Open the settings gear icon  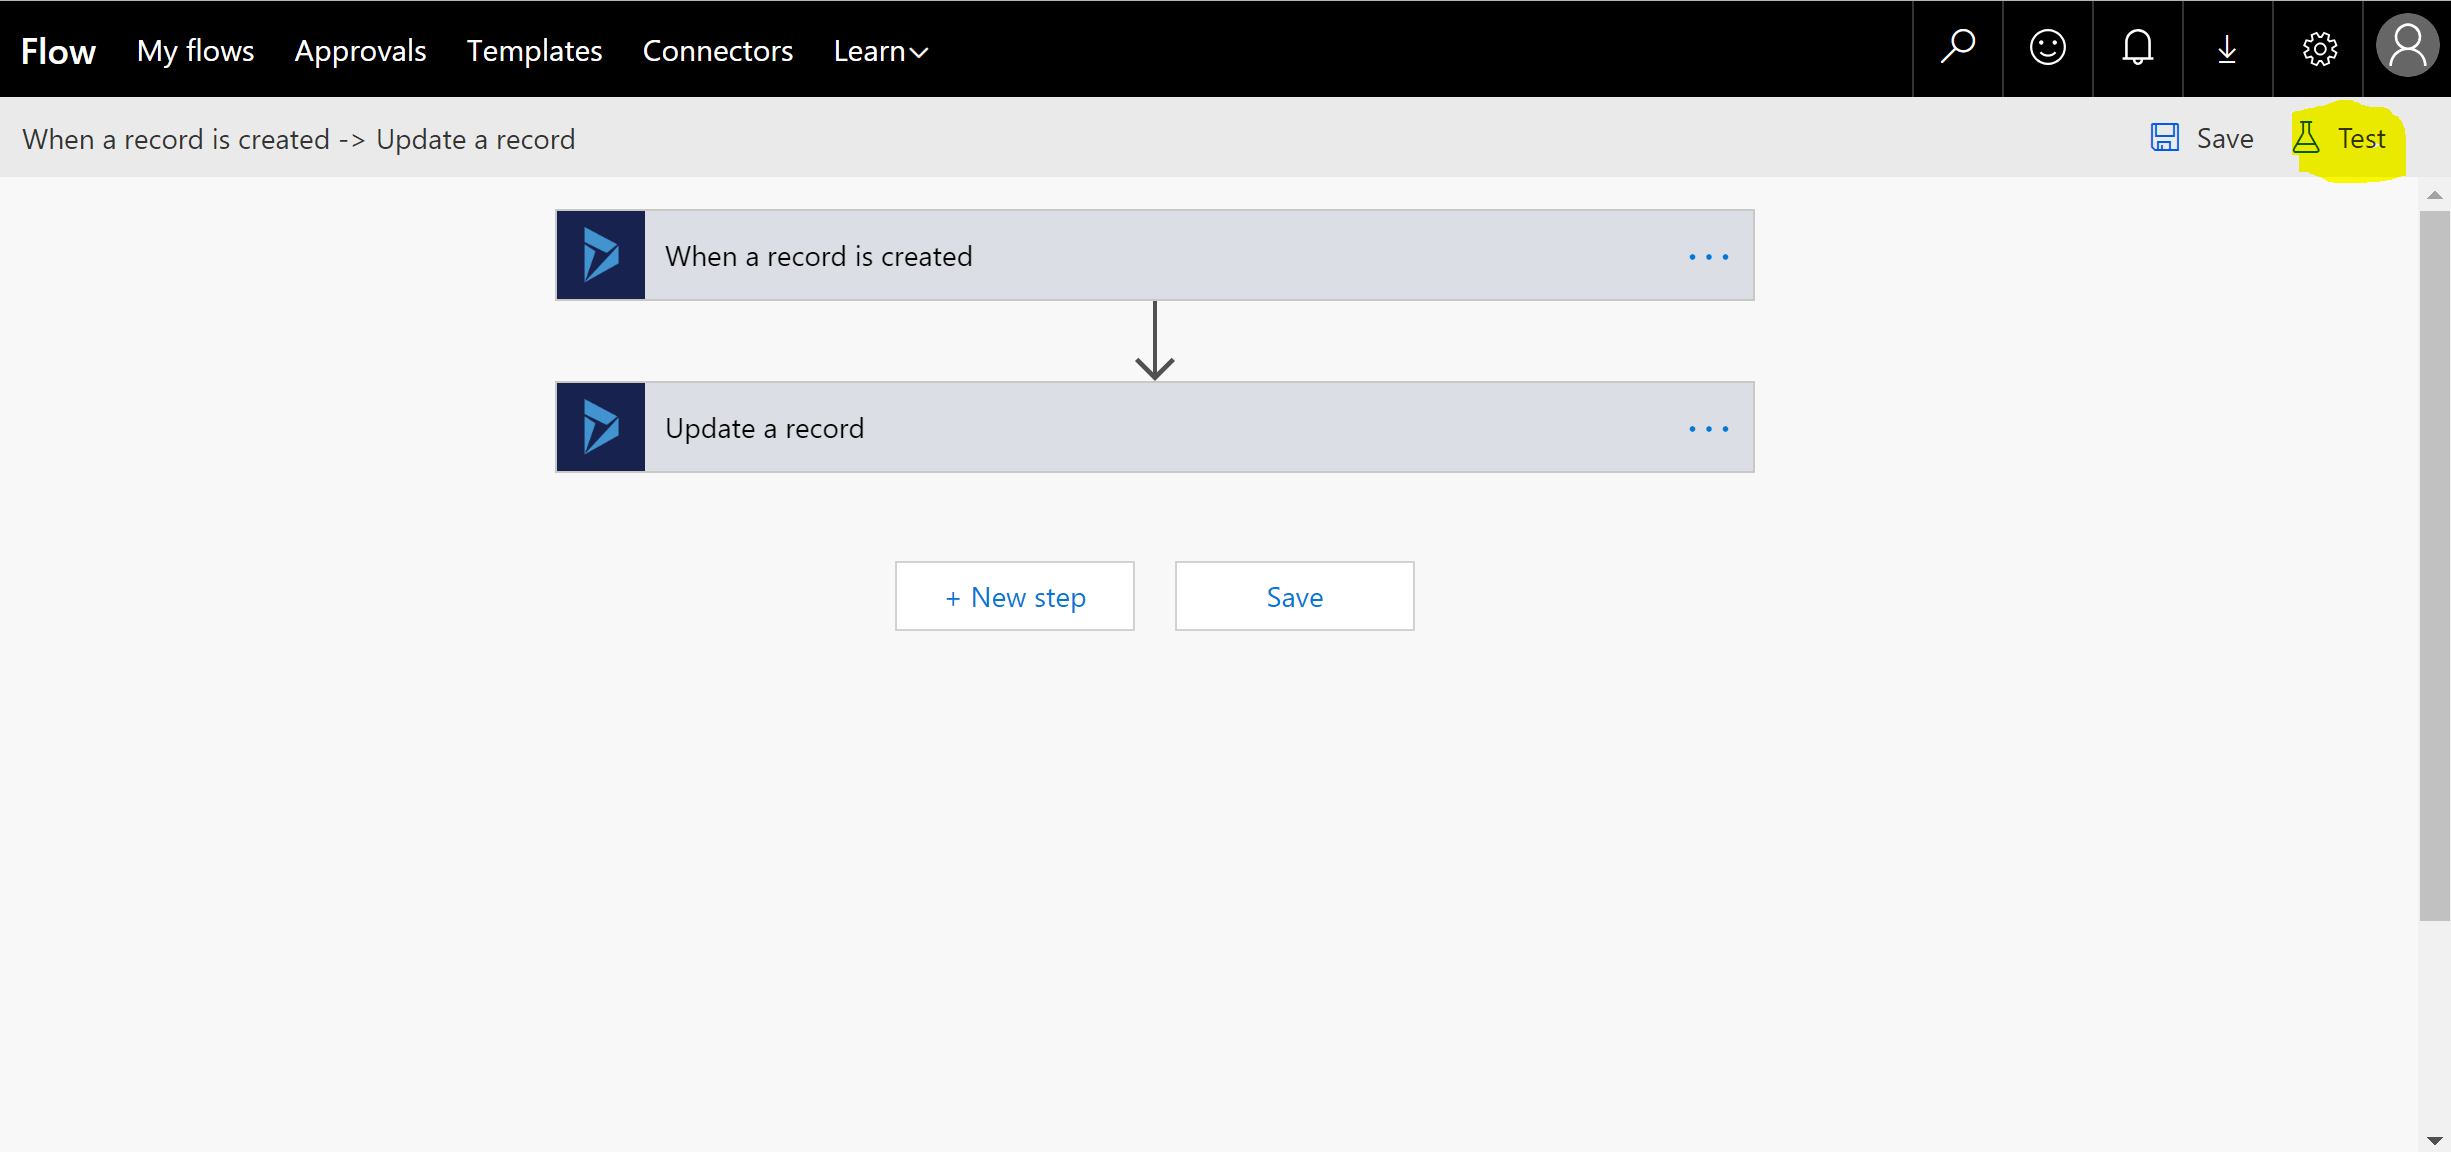tap(2318, 48)
